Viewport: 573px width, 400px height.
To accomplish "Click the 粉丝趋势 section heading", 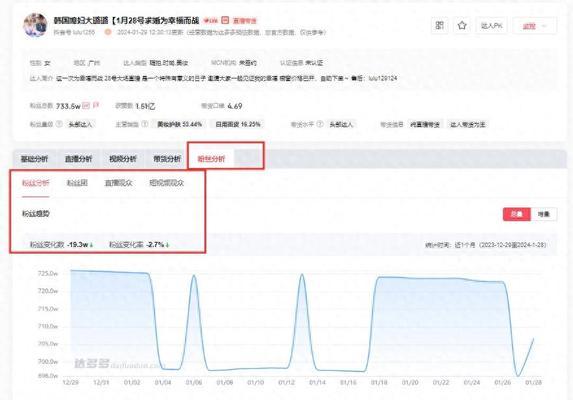I will (x=36, y=214).
